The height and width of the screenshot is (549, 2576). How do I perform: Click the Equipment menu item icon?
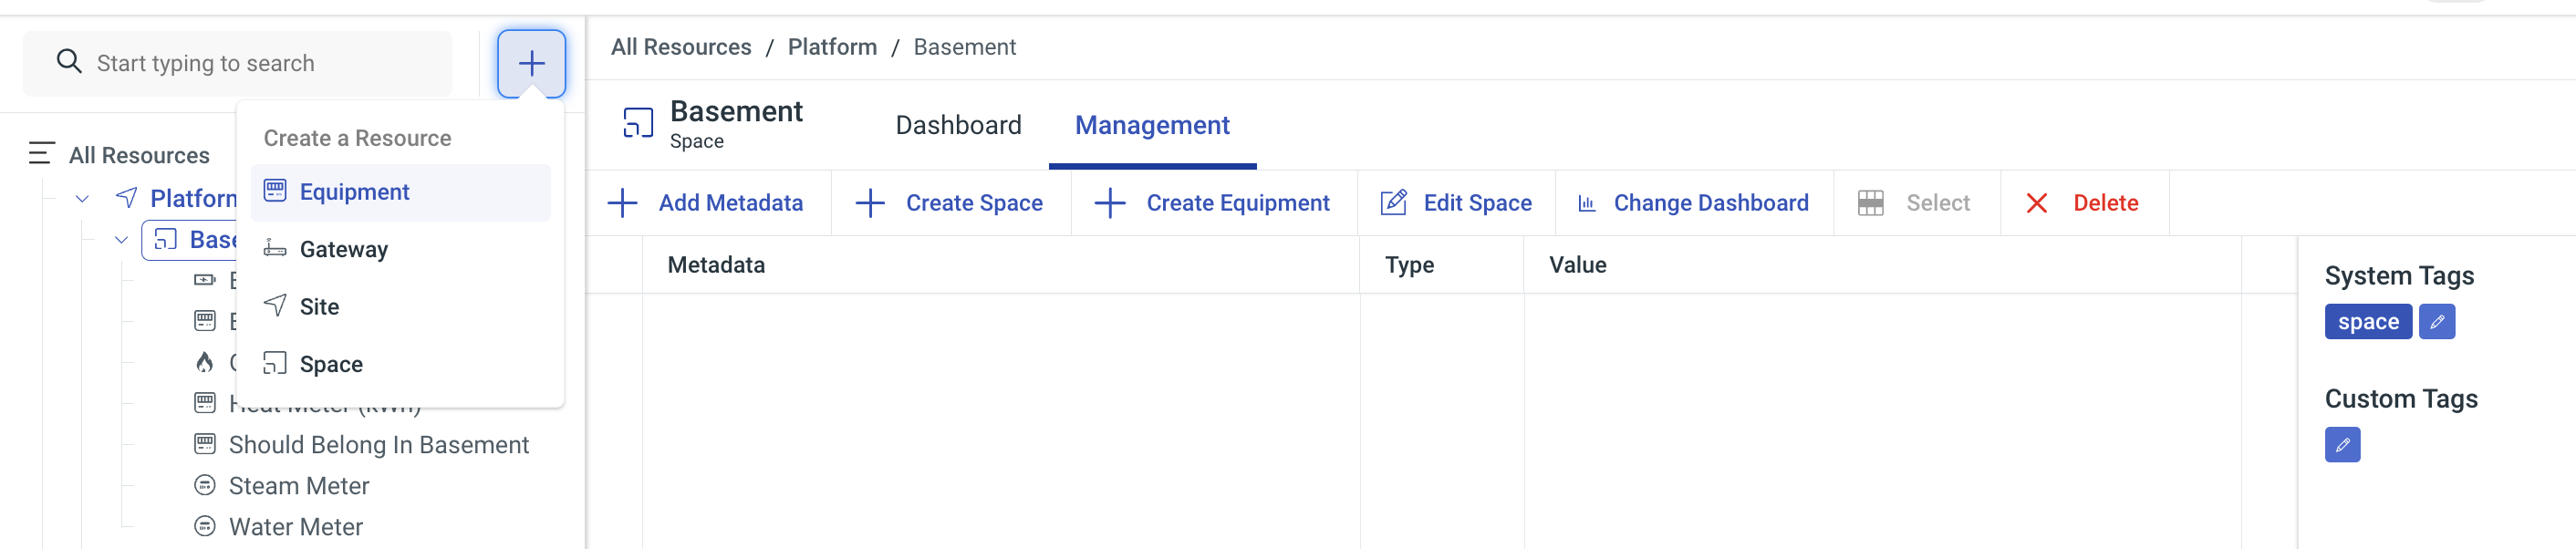[275, 191]
